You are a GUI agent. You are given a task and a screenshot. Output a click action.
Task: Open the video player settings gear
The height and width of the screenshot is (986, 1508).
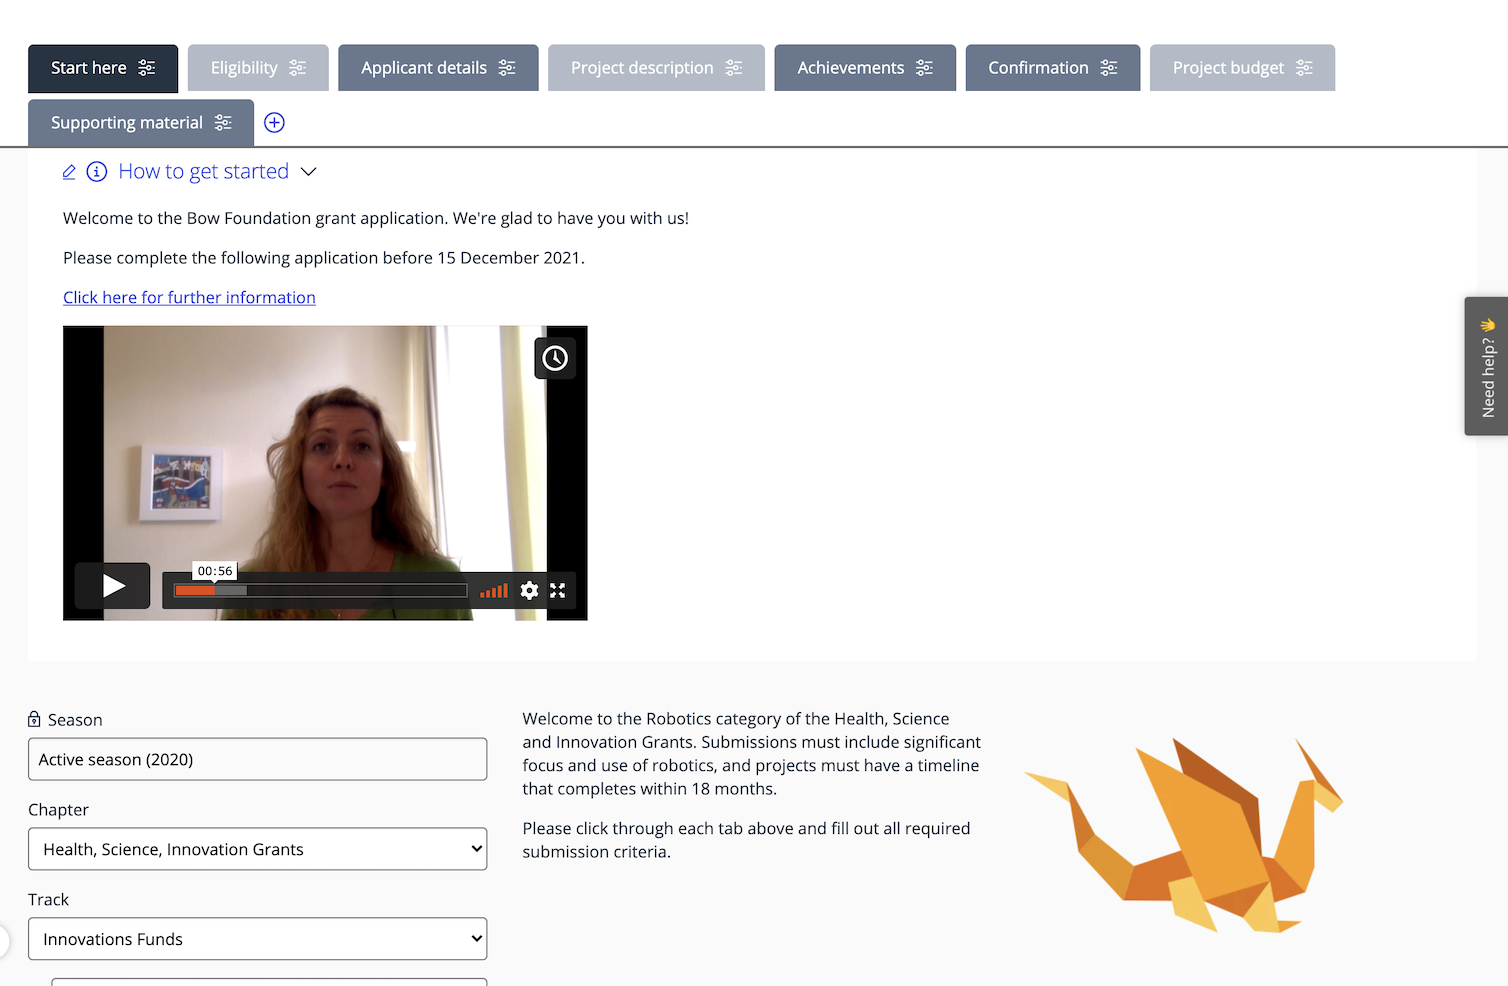[529, 590]
